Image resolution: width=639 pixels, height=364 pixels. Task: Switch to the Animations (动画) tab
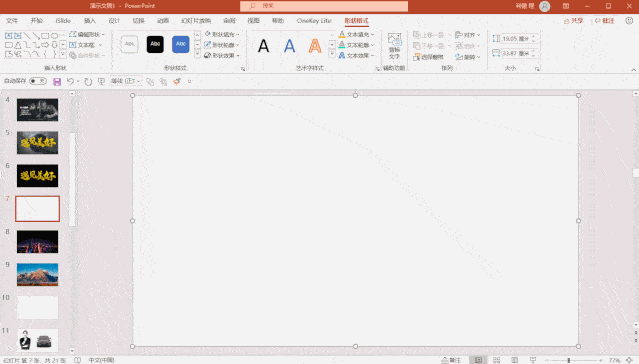(163, 20)
